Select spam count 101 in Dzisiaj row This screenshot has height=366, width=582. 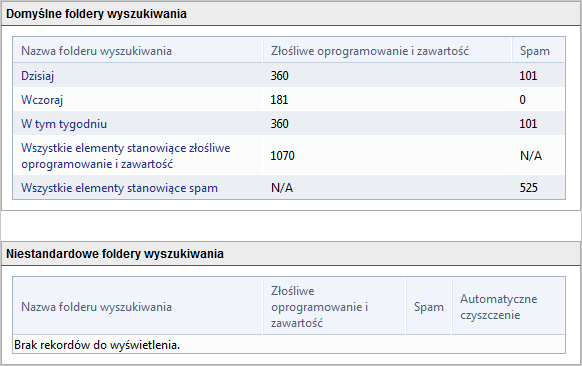coord(528,76)
